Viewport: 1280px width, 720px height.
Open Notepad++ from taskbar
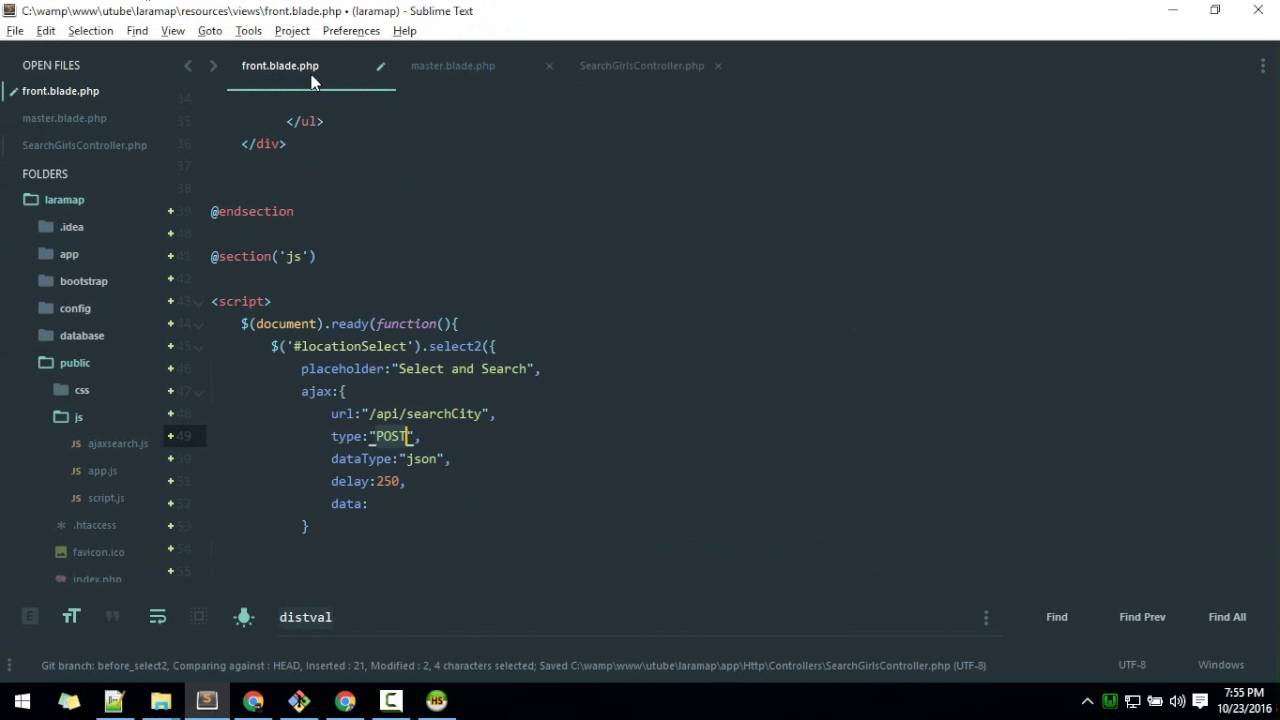[114, 701]
